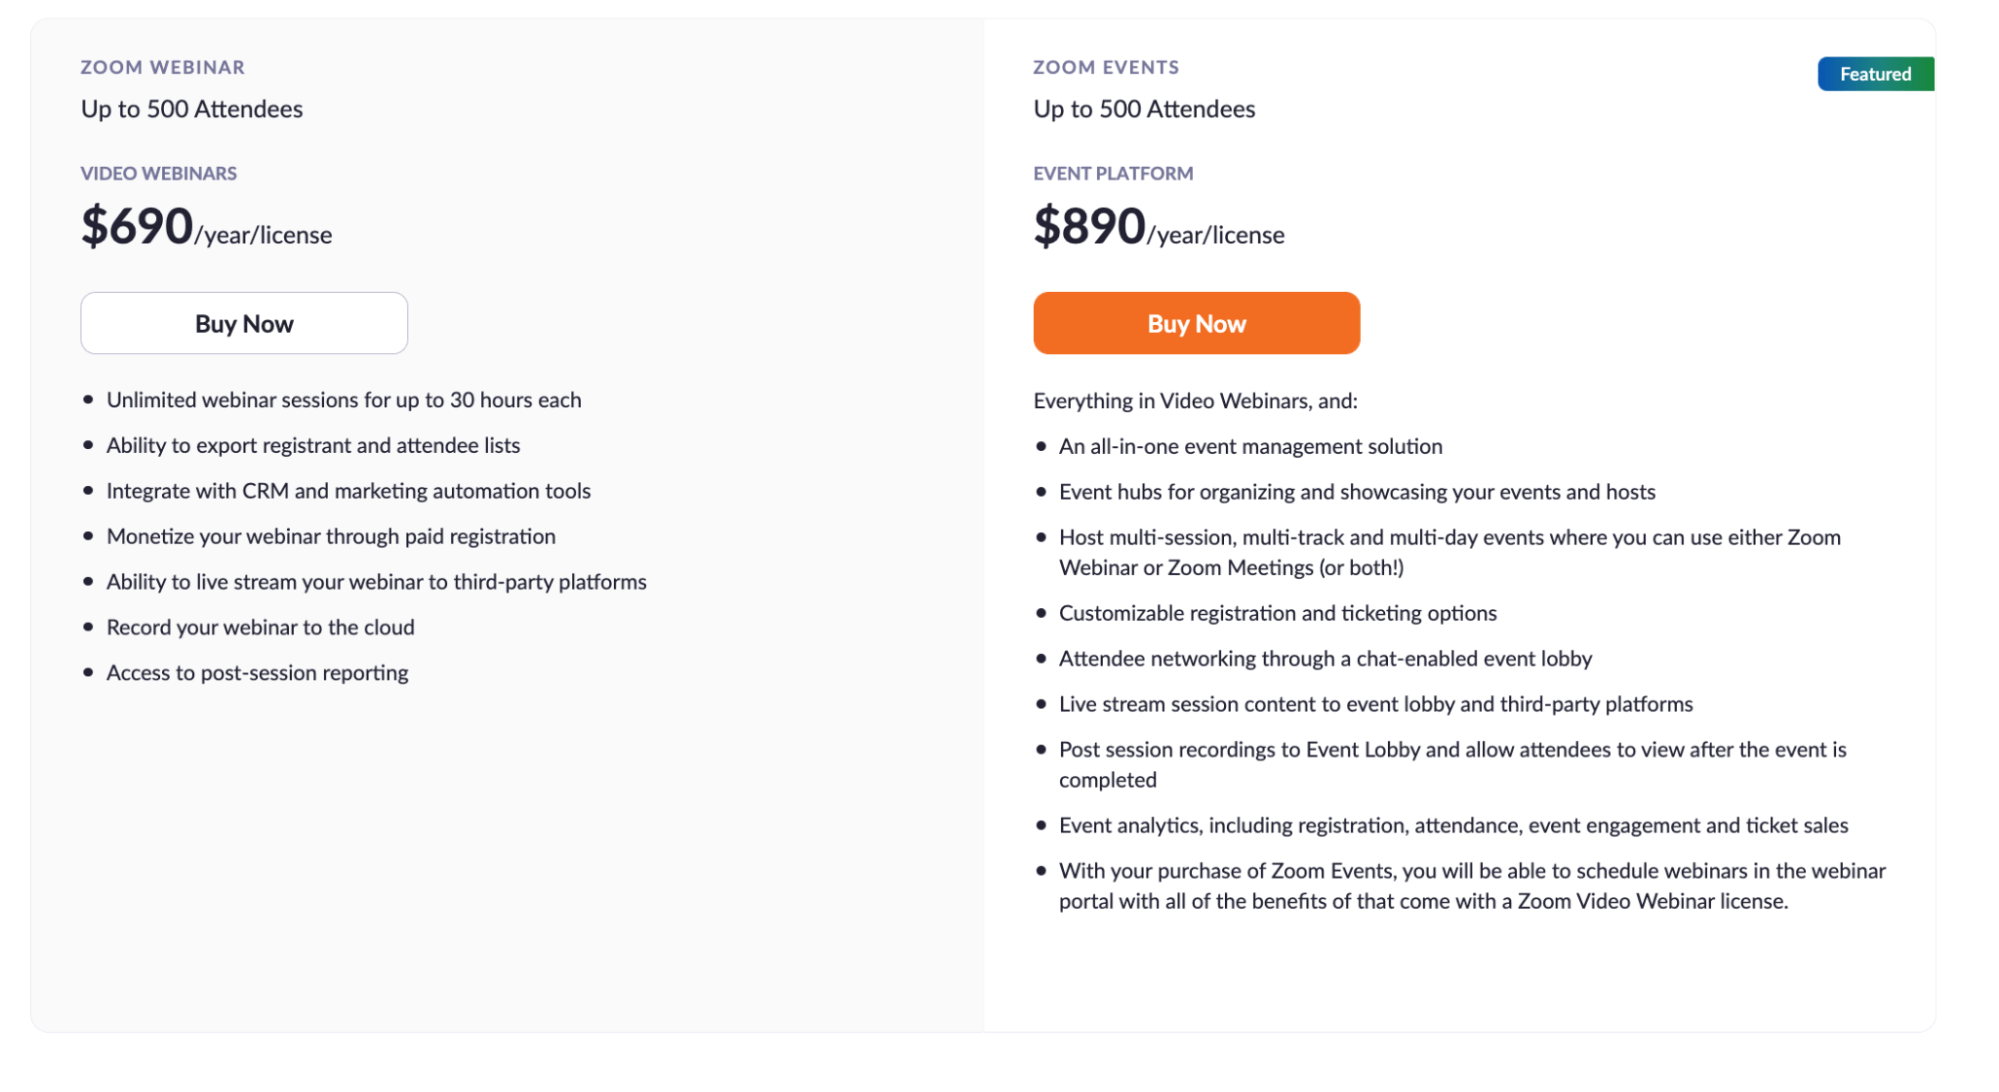
Task: Click the orange Buy Now button for Zoom Events
Action: pos(1196,322)
